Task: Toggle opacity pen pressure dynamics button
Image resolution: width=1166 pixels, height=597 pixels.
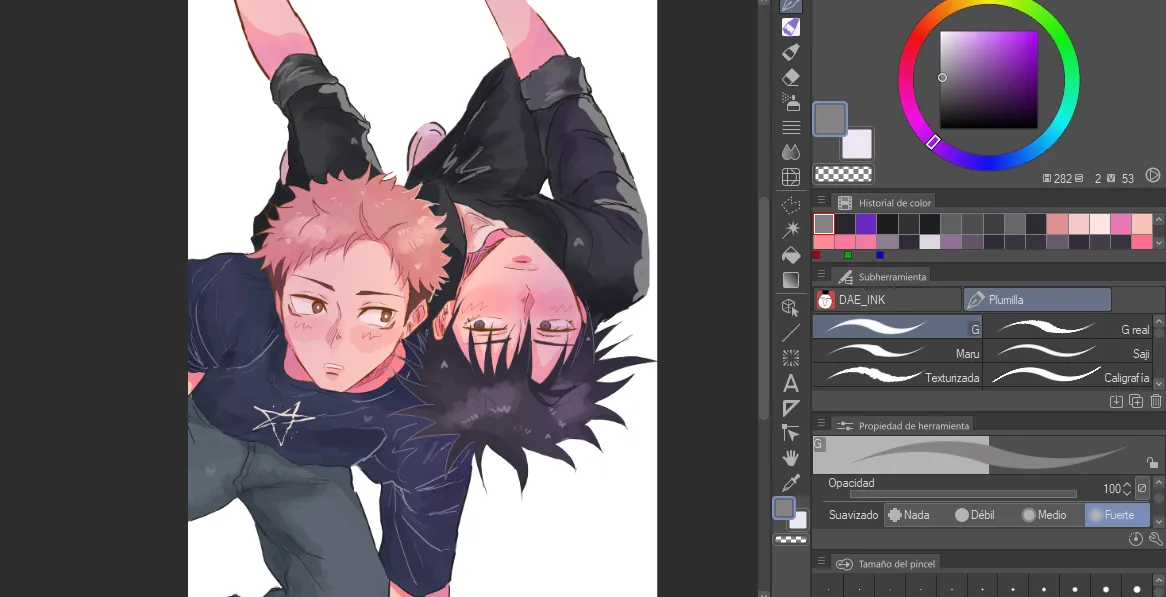Action: pos(1142,488)
